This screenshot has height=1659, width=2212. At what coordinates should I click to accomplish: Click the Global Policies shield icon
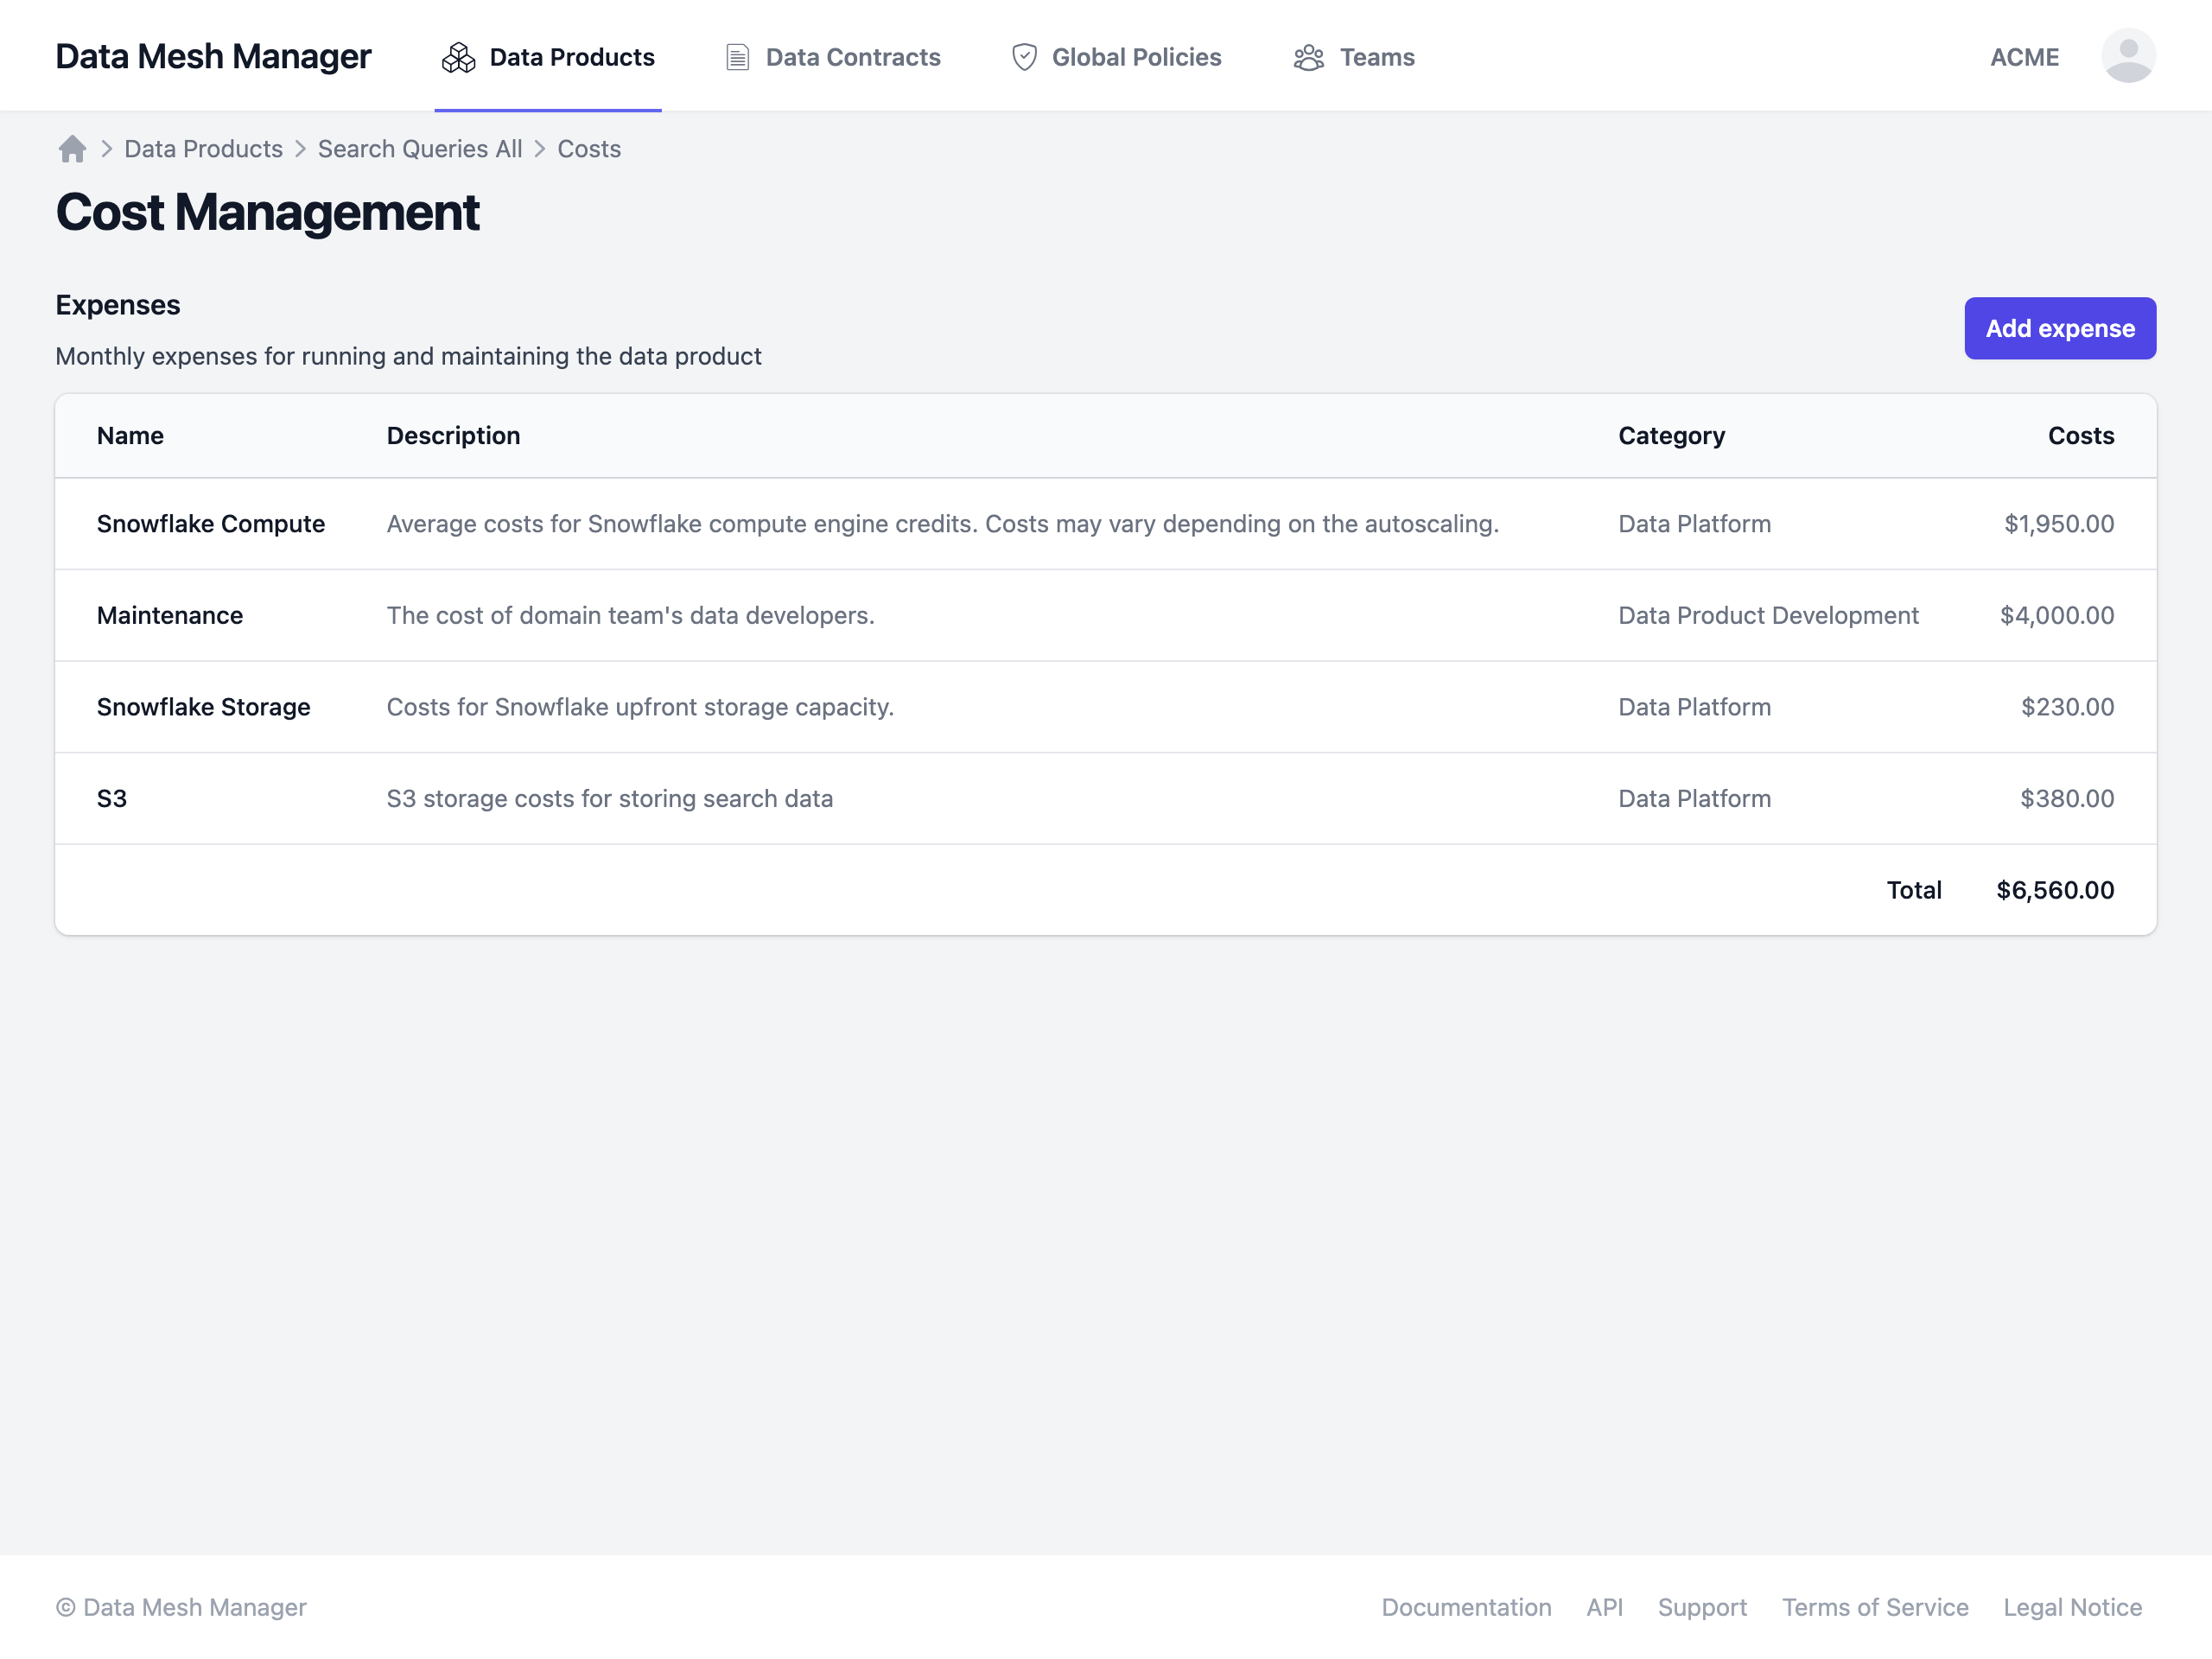pyautogui.click(x=1024, y=57)
